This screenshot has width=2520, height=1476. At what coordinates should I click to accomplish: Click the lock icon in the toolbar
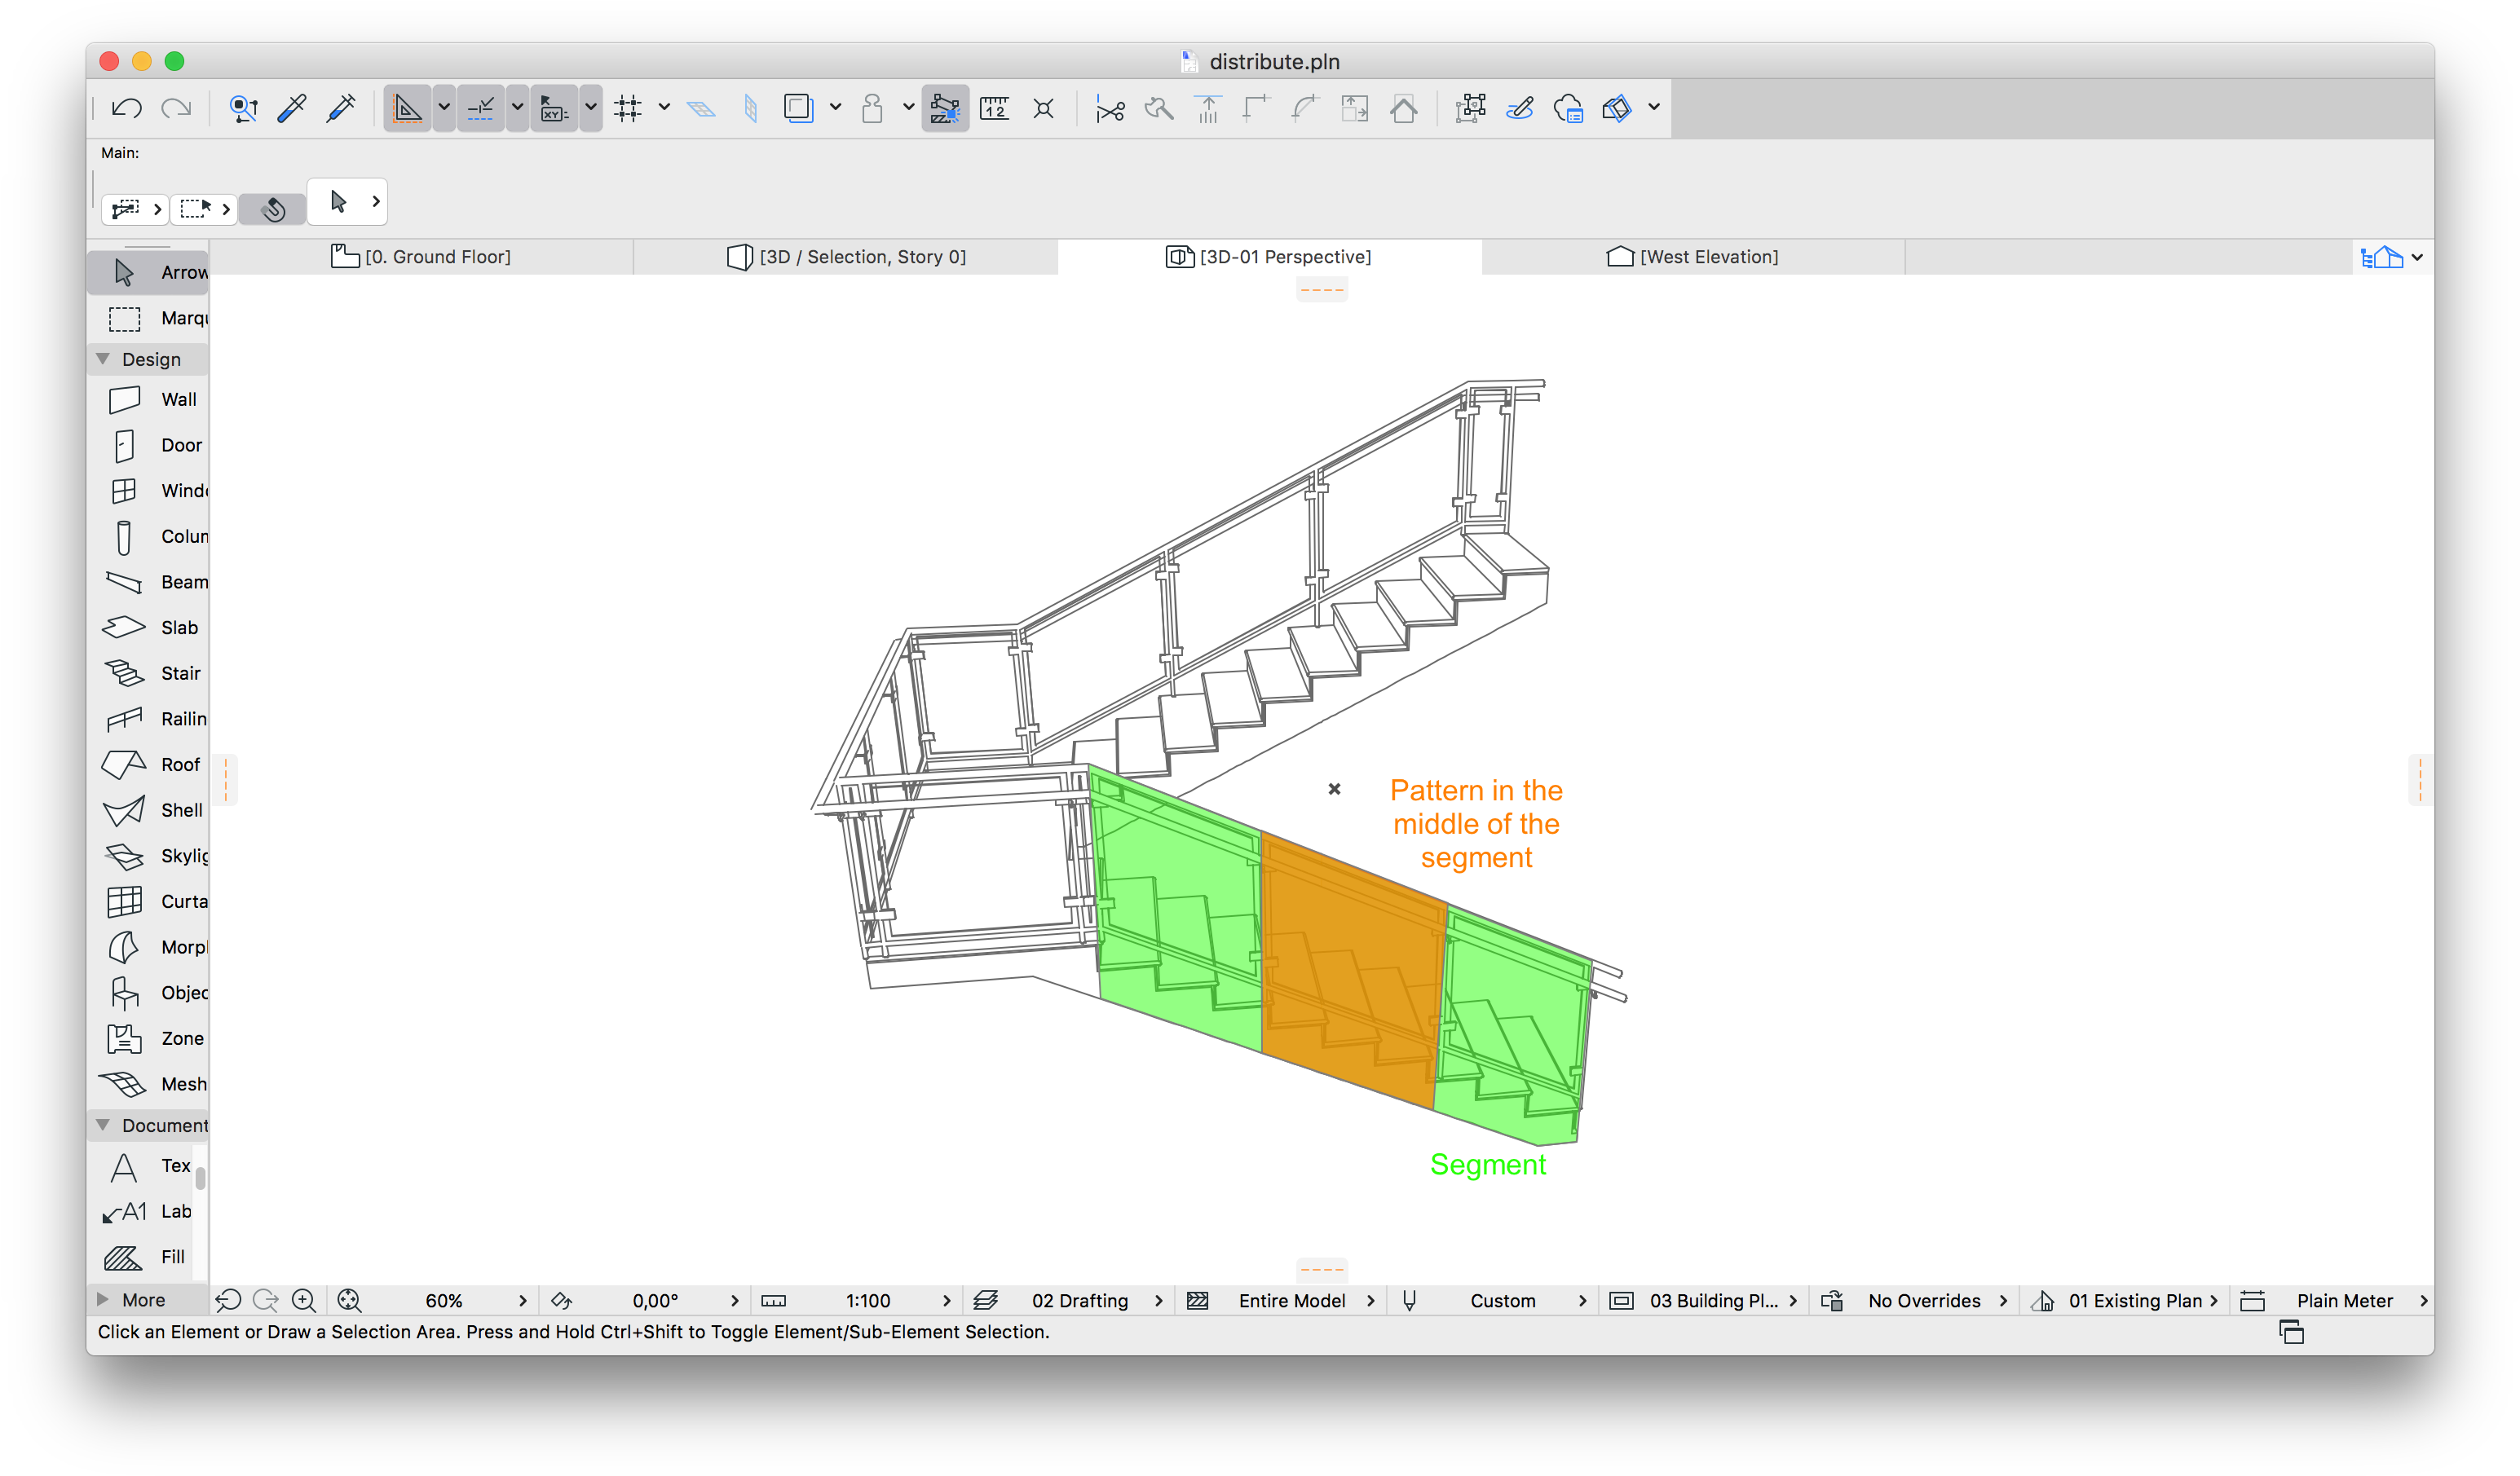click(872, 108)
